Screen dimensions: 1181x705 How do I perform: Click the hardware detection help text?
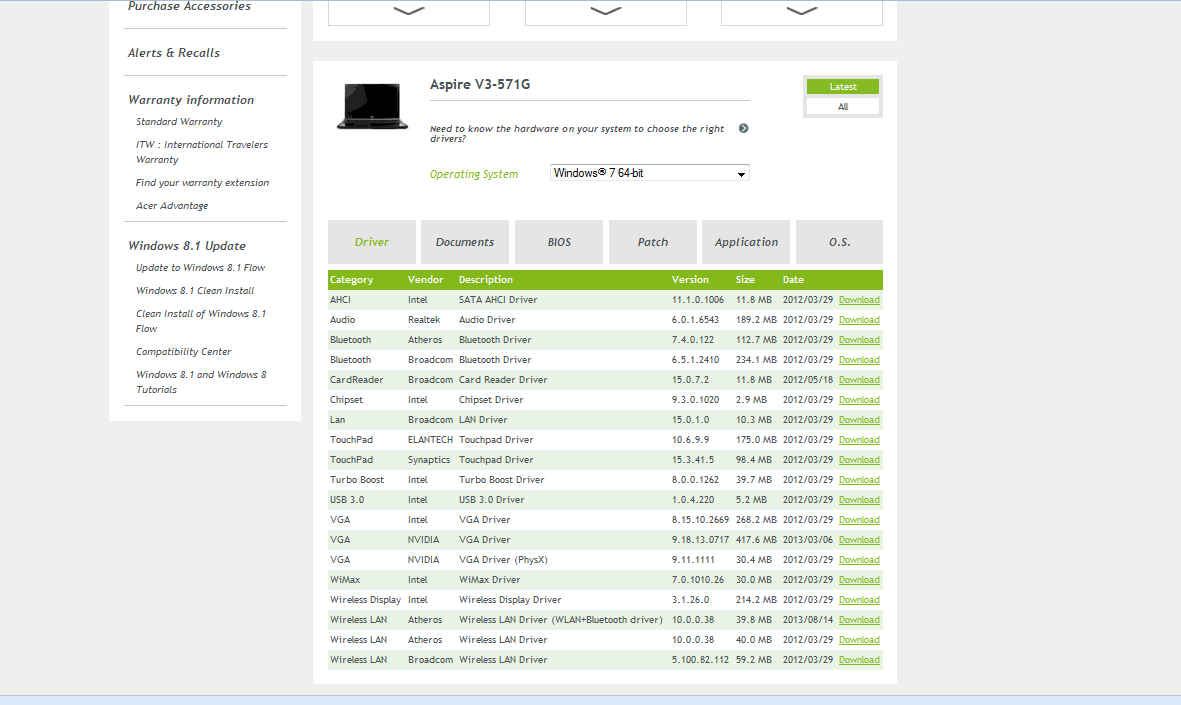point(577,133)
